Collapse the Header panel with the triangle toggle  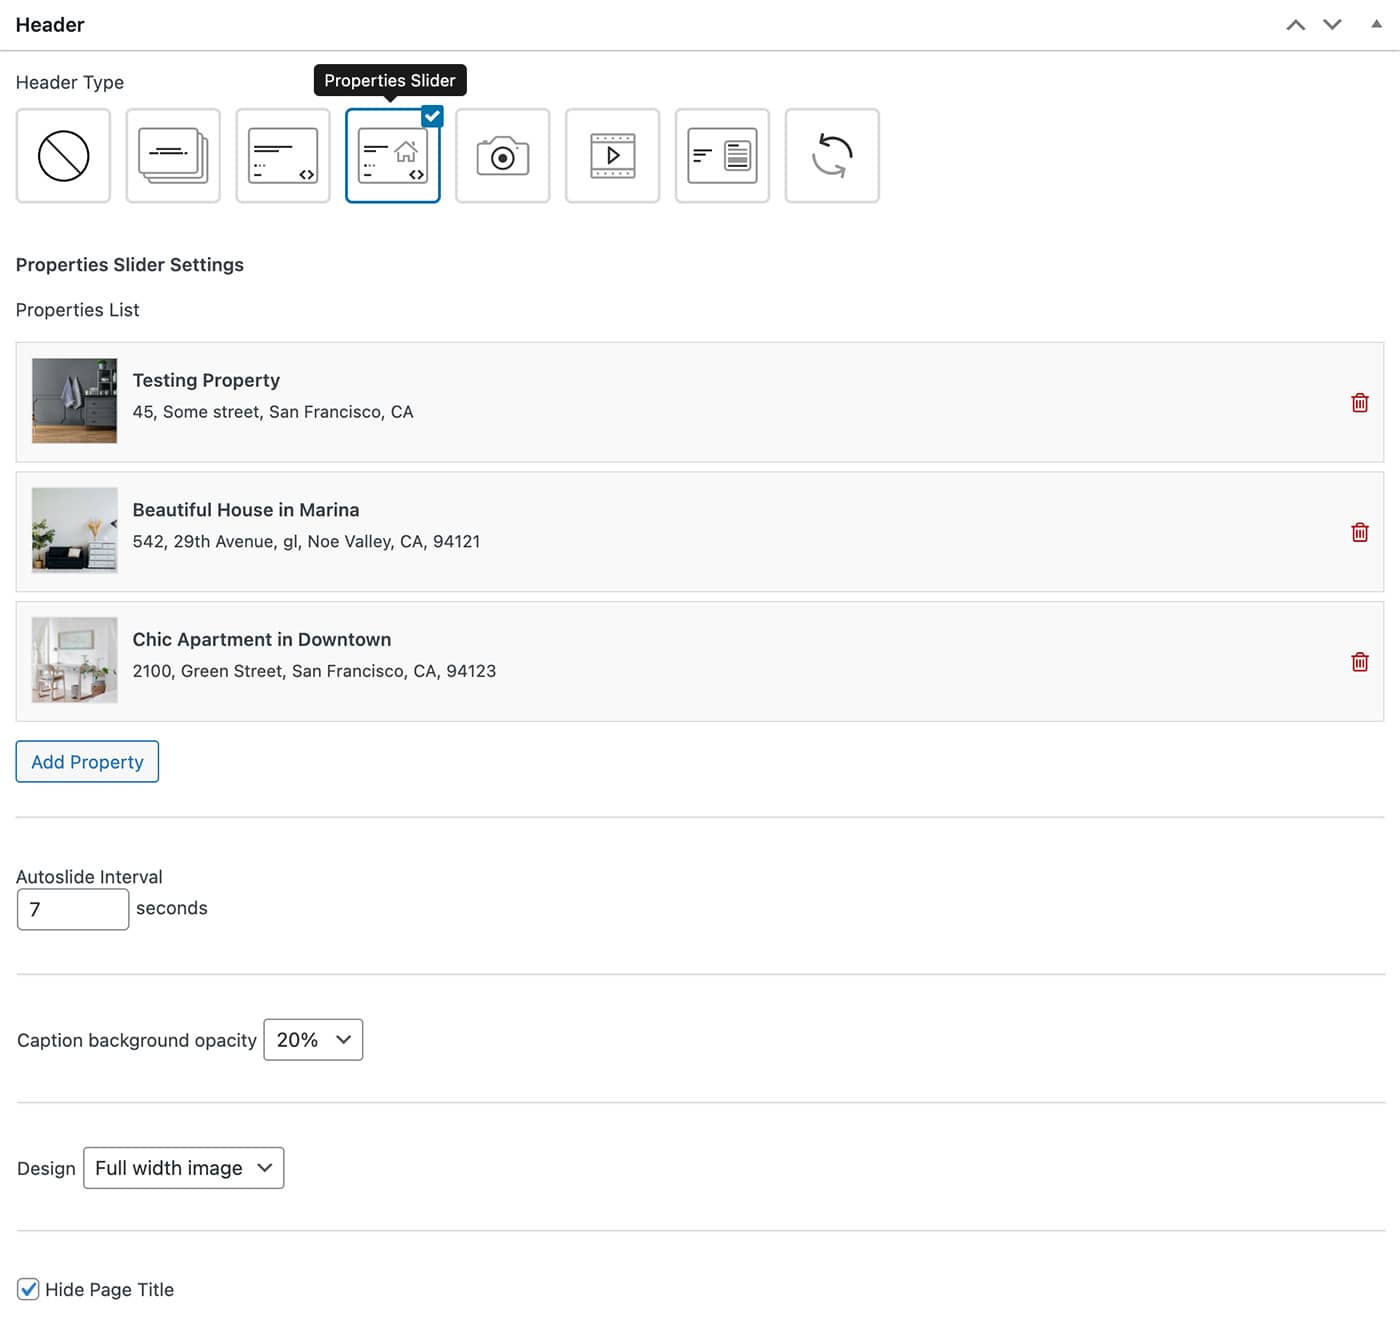[x=1376, y=24]
